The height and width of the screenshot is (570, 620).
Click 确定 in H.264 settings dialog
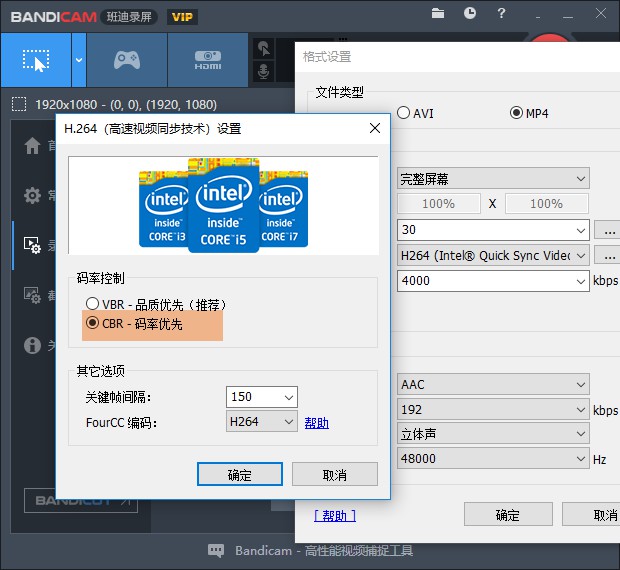[240, 474]
